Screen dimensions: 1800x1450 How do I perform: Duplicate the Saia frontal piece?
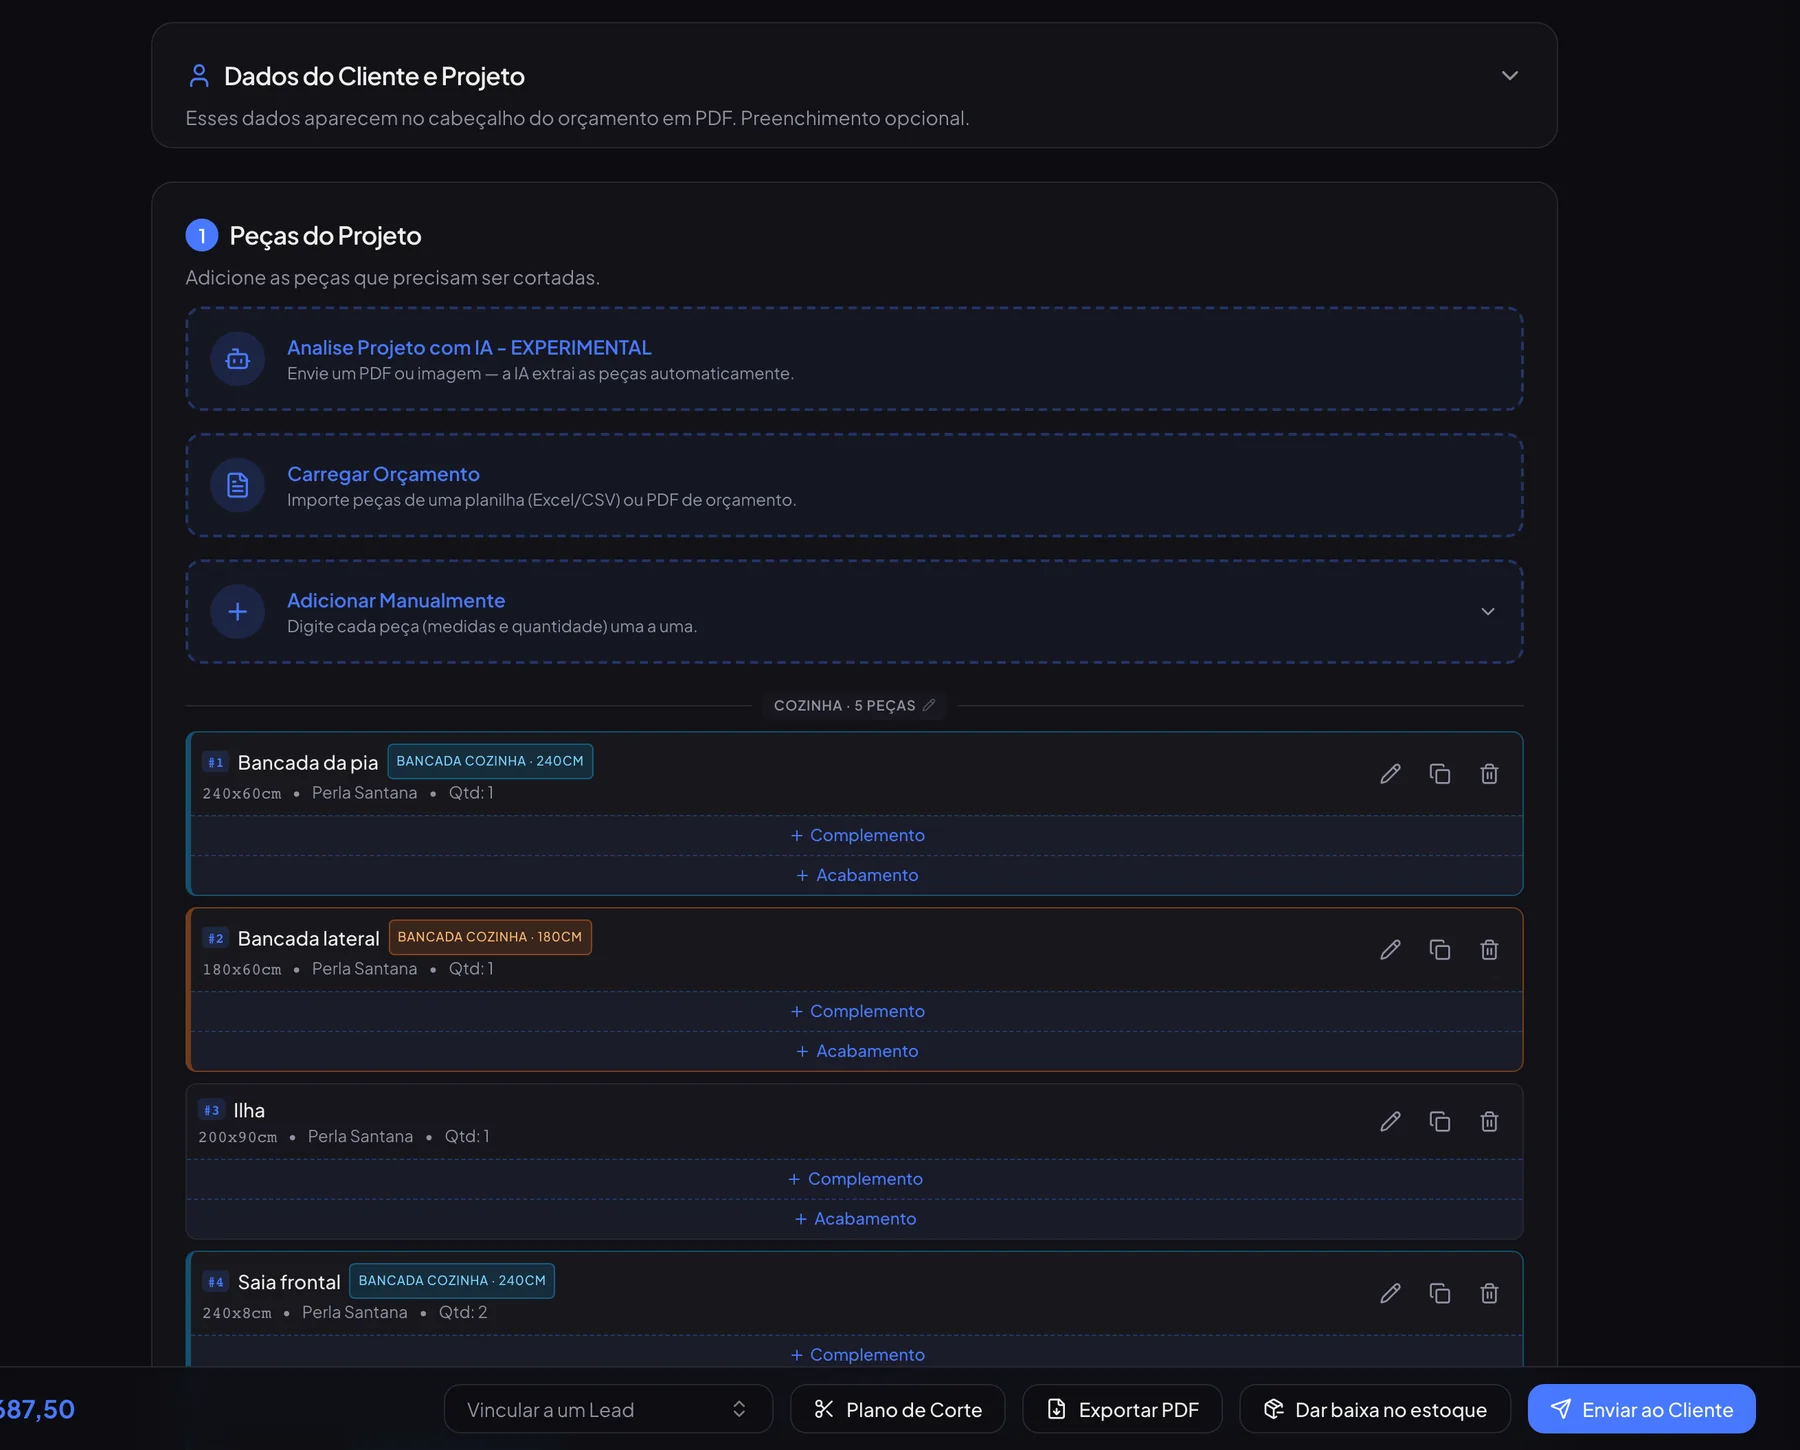1440,1294
